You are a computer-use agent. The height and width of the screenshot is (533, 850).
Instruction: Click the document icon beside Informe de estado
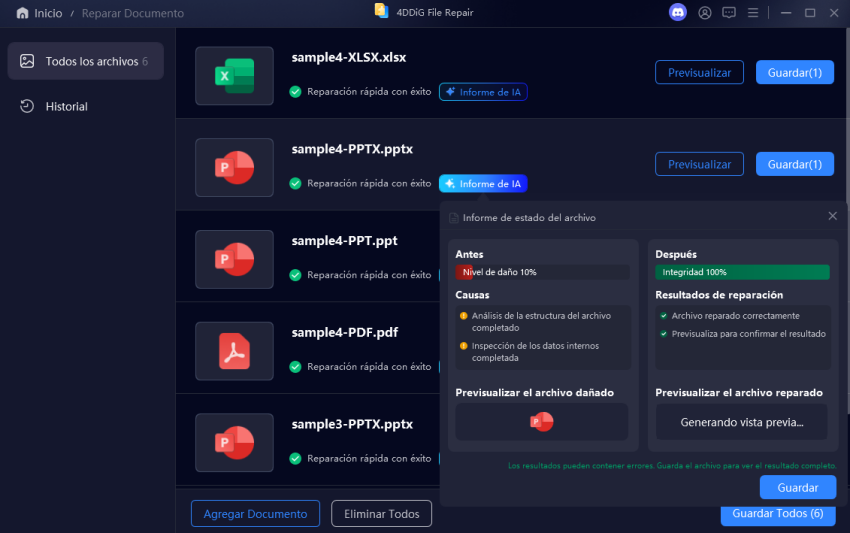coord(454,218)
